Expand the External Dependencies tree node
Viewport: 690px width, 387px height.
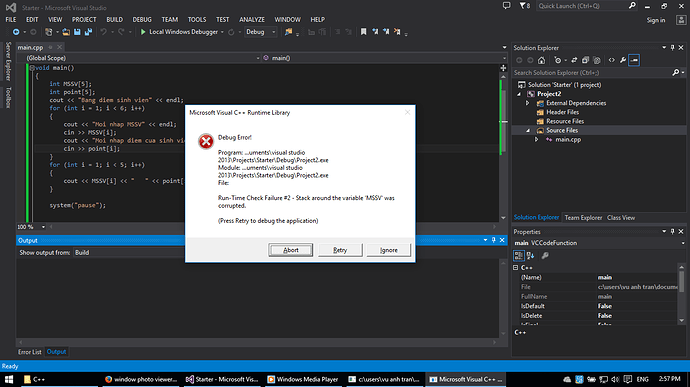point(528,103)
